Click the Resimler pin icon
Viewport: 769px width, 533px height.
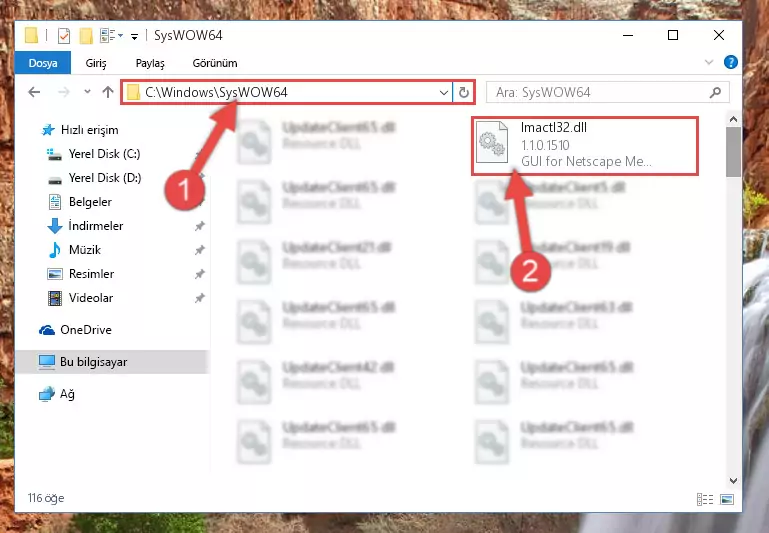click(x=200, y=274)
